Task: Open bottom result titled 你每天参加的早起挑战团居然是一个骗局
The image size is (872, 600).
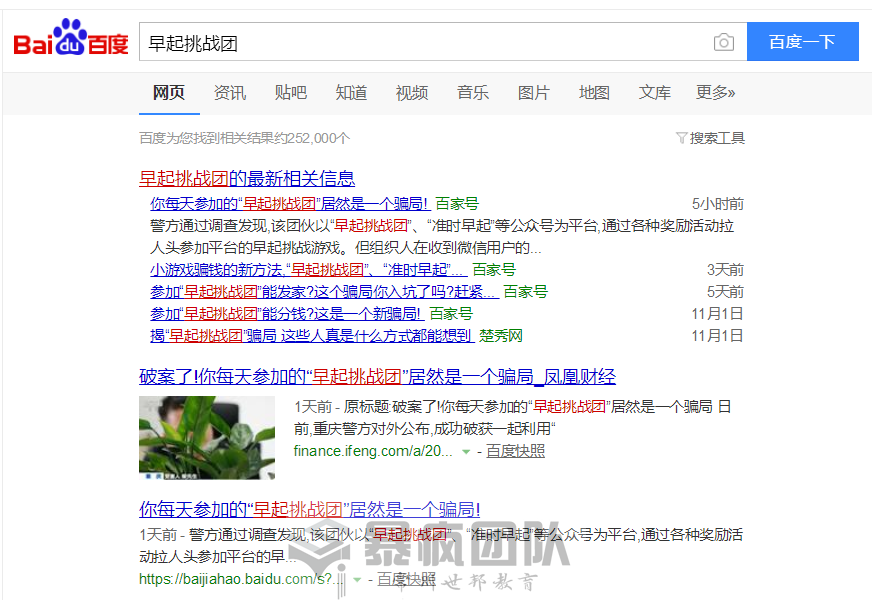Action: click(310, 509)
